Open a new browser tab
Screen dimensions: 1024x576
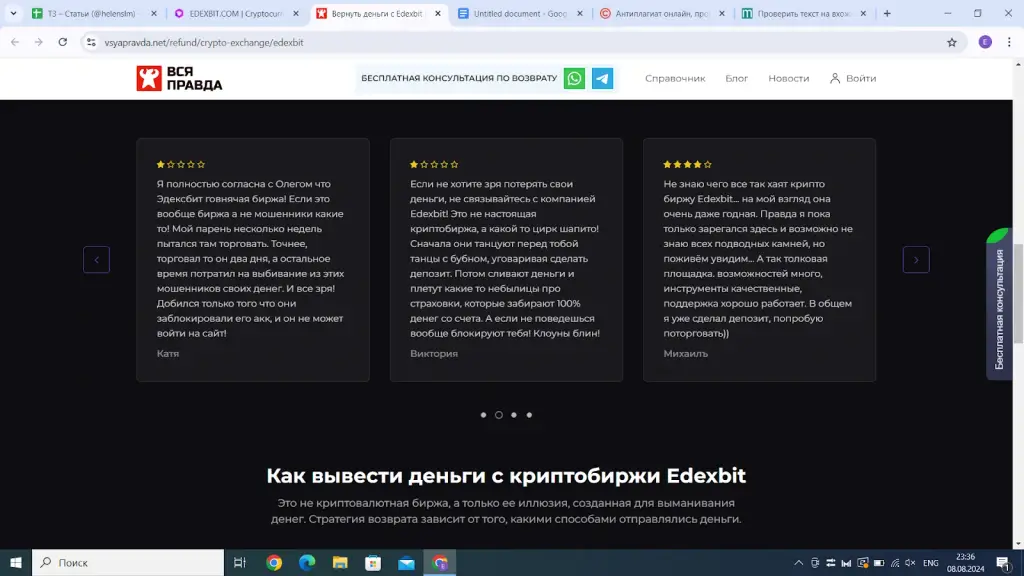click(x=887, y=13)
